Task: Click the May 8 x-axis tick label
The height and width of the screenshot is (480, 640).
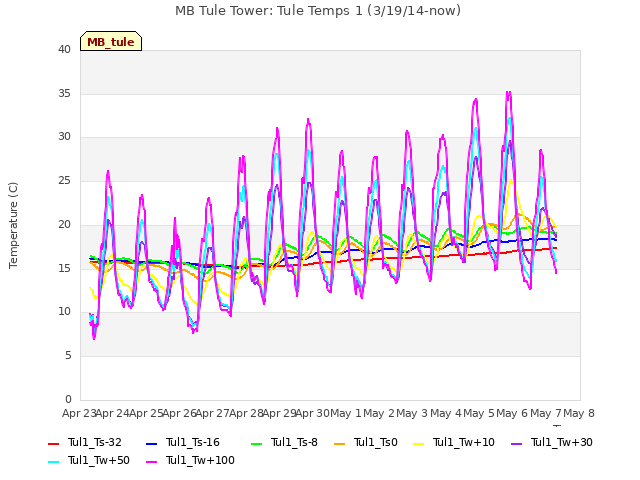Action: click(x=579, y=413)
